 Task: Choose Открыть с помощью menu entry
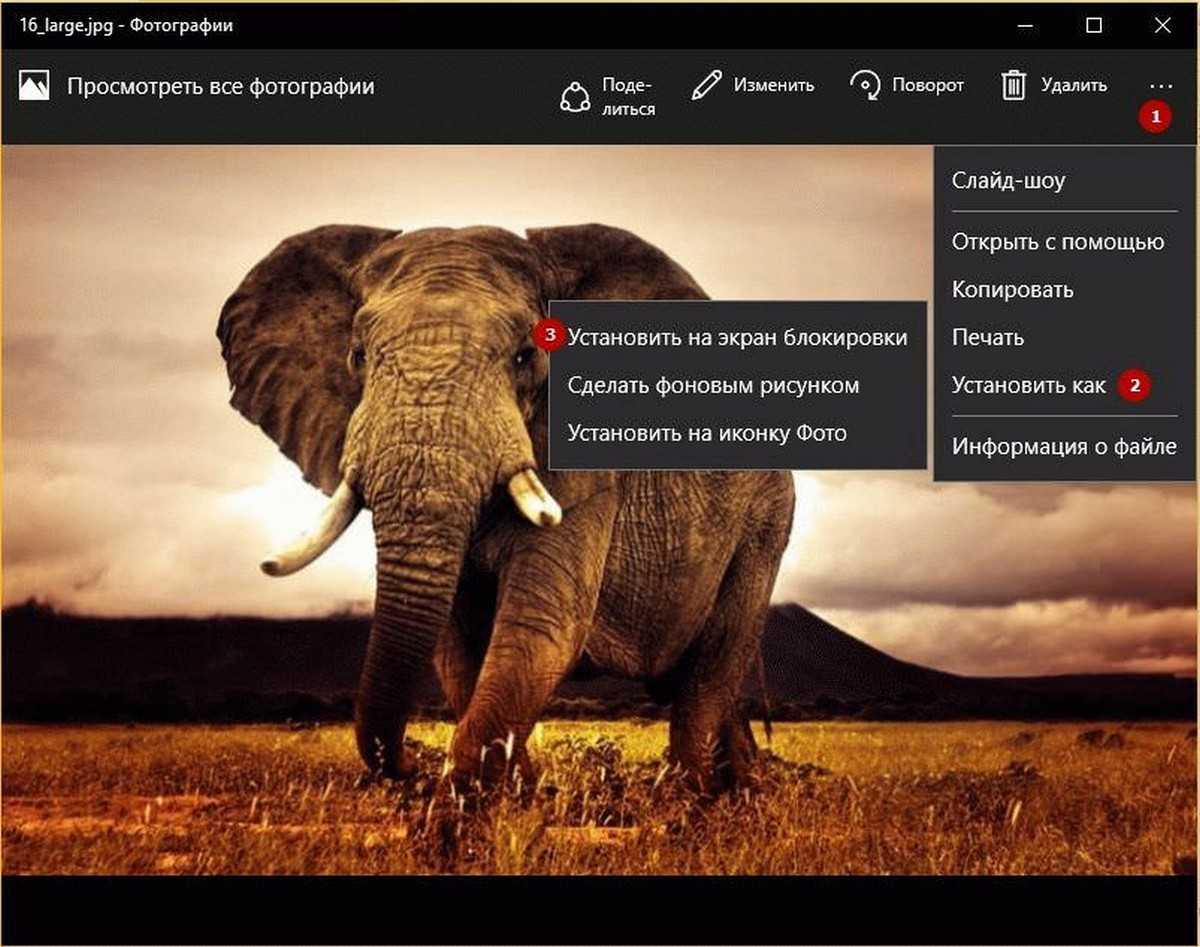[x=1057, y=242]
